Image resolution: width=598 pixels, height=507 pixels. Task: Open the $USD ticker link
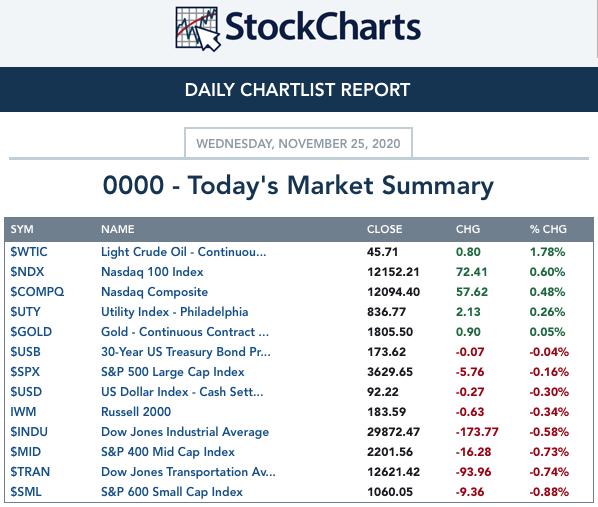click(x=26, y=392)
